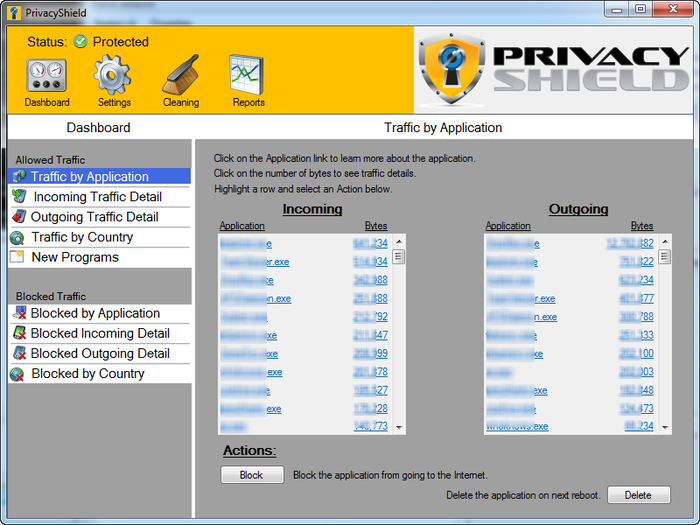Click Incoming bytes link ending 999
The image size is (700, 525).
pyautogui.click(x=371, y=354)
